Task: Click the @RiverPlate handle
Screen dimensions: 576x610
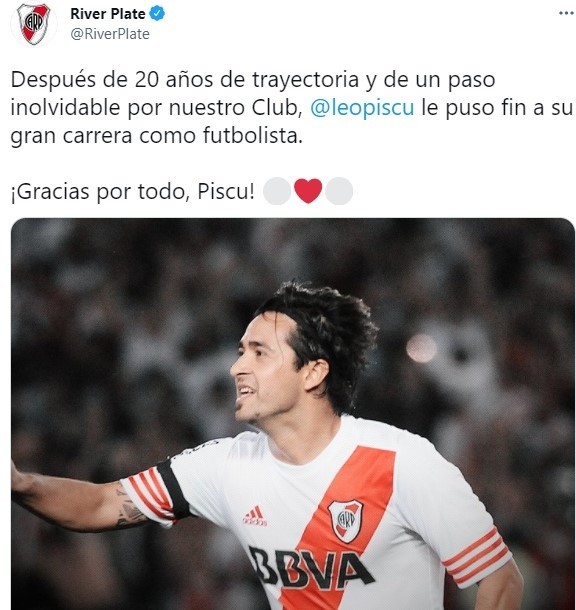Action: click(x=110, y=34)
